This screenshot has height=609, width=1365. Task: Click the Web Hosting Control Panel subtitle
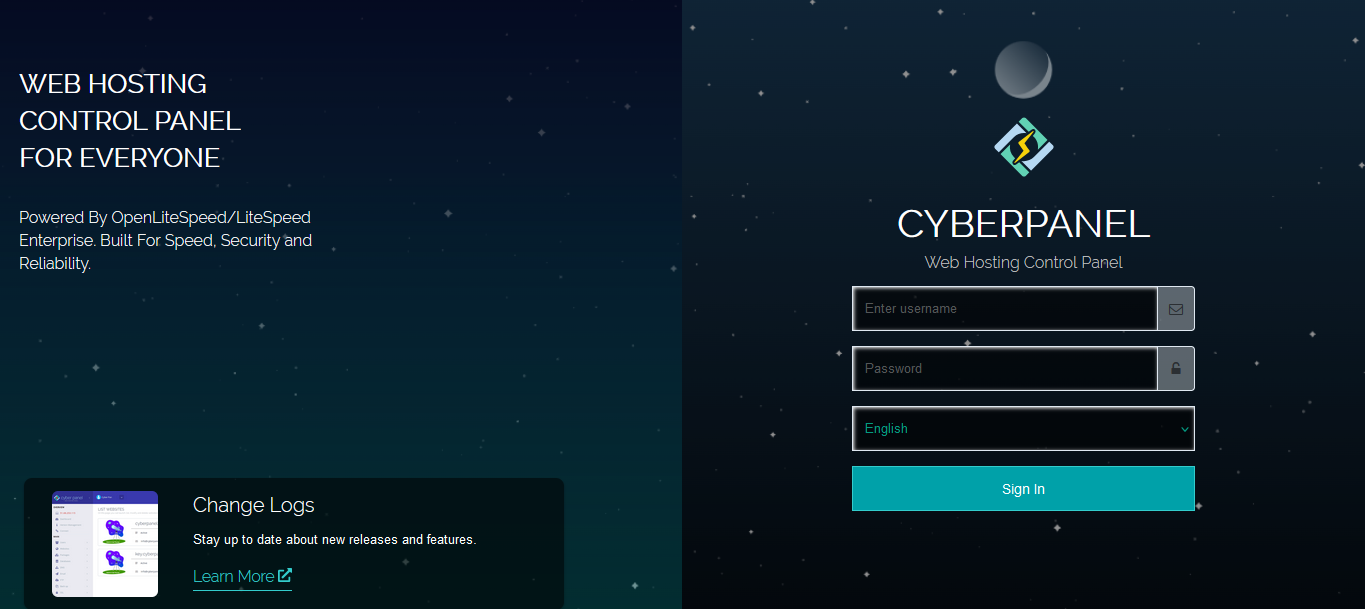point(1023,262)
